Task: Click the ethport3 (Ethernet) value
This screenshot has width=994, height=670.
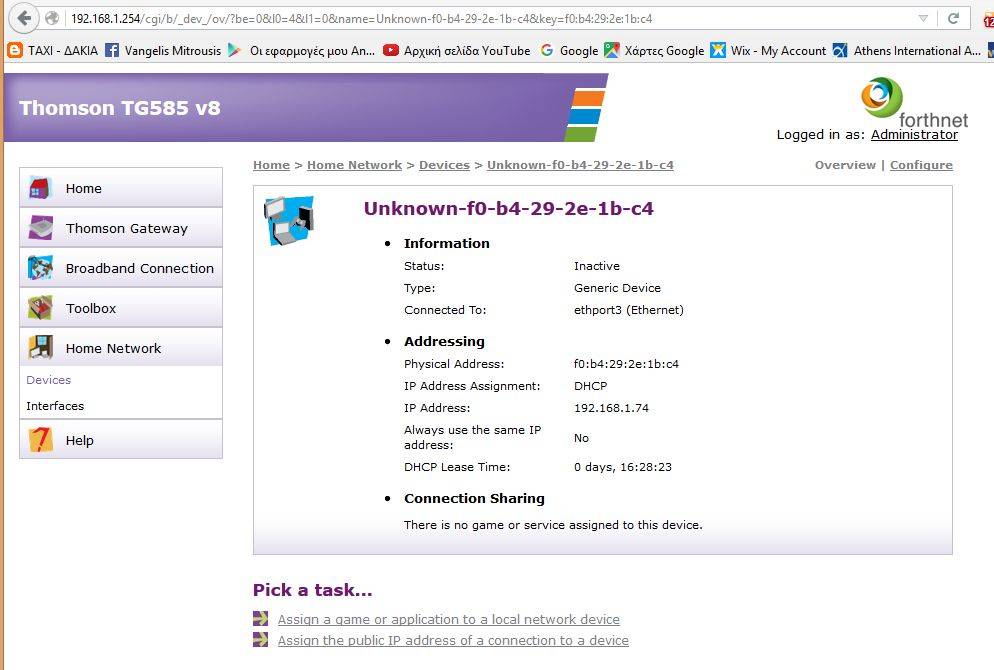Action: pos(629,310)
